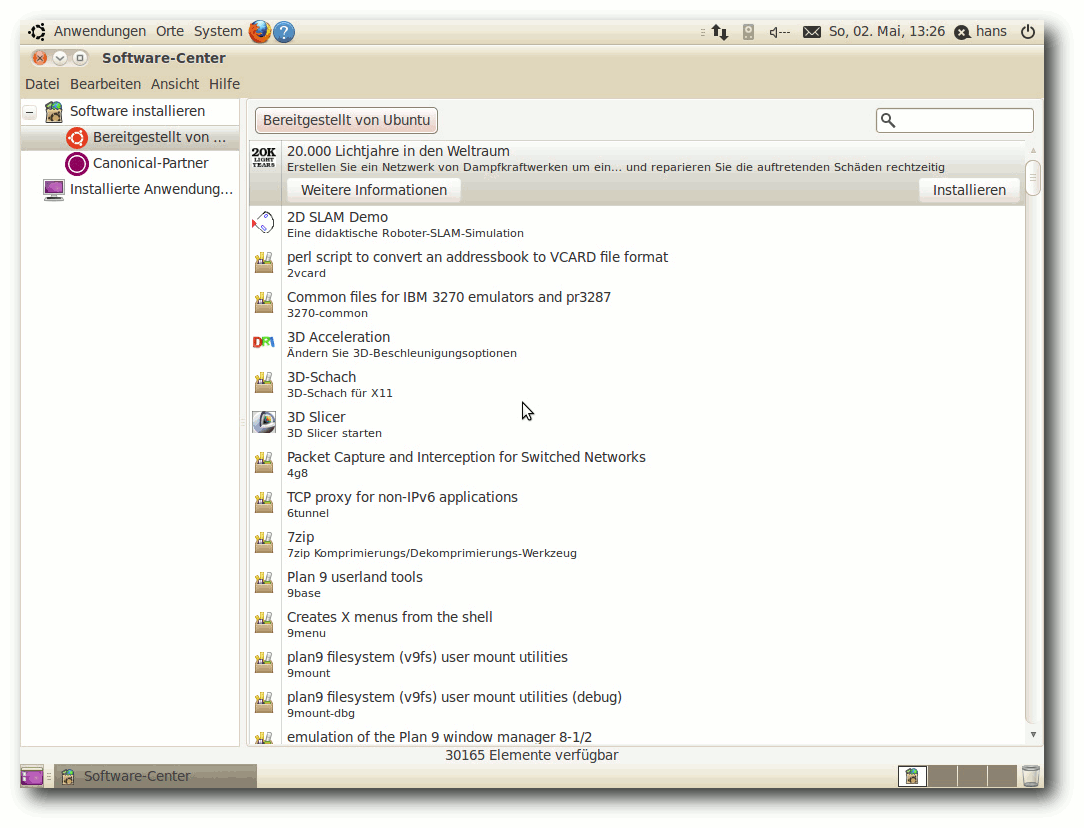Click the 2D SLAM Demo icon
Screen dimensions: 1084x828
point(263,223)
